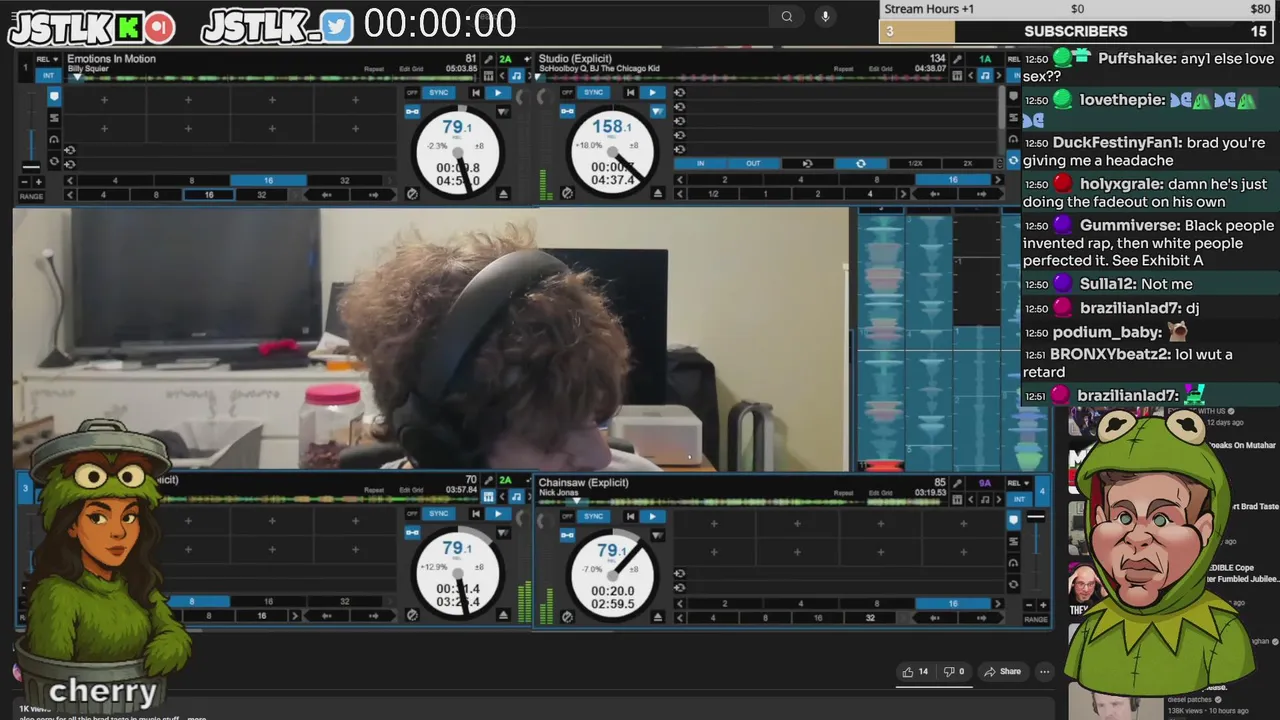1280x720 pixels.
Task: Eject track from Chainsaw (Explicit) deck
Action: click(x=658, y=618)
